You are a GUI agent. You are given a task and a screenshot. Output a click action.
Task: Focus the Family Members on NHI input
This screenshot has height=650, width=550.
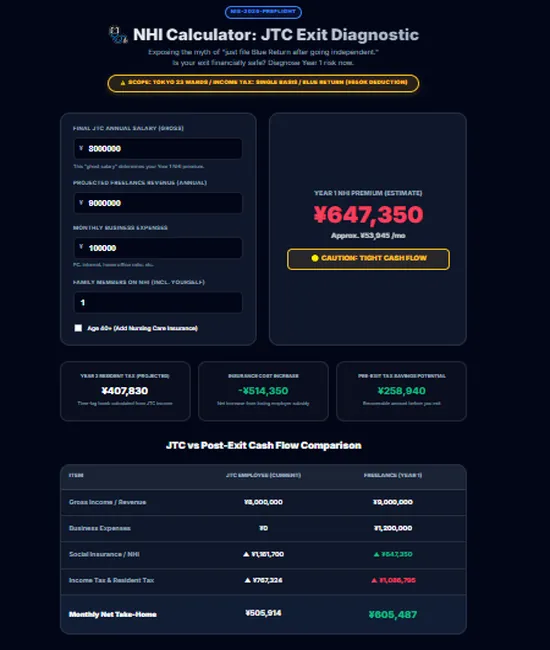coord(158,302)
